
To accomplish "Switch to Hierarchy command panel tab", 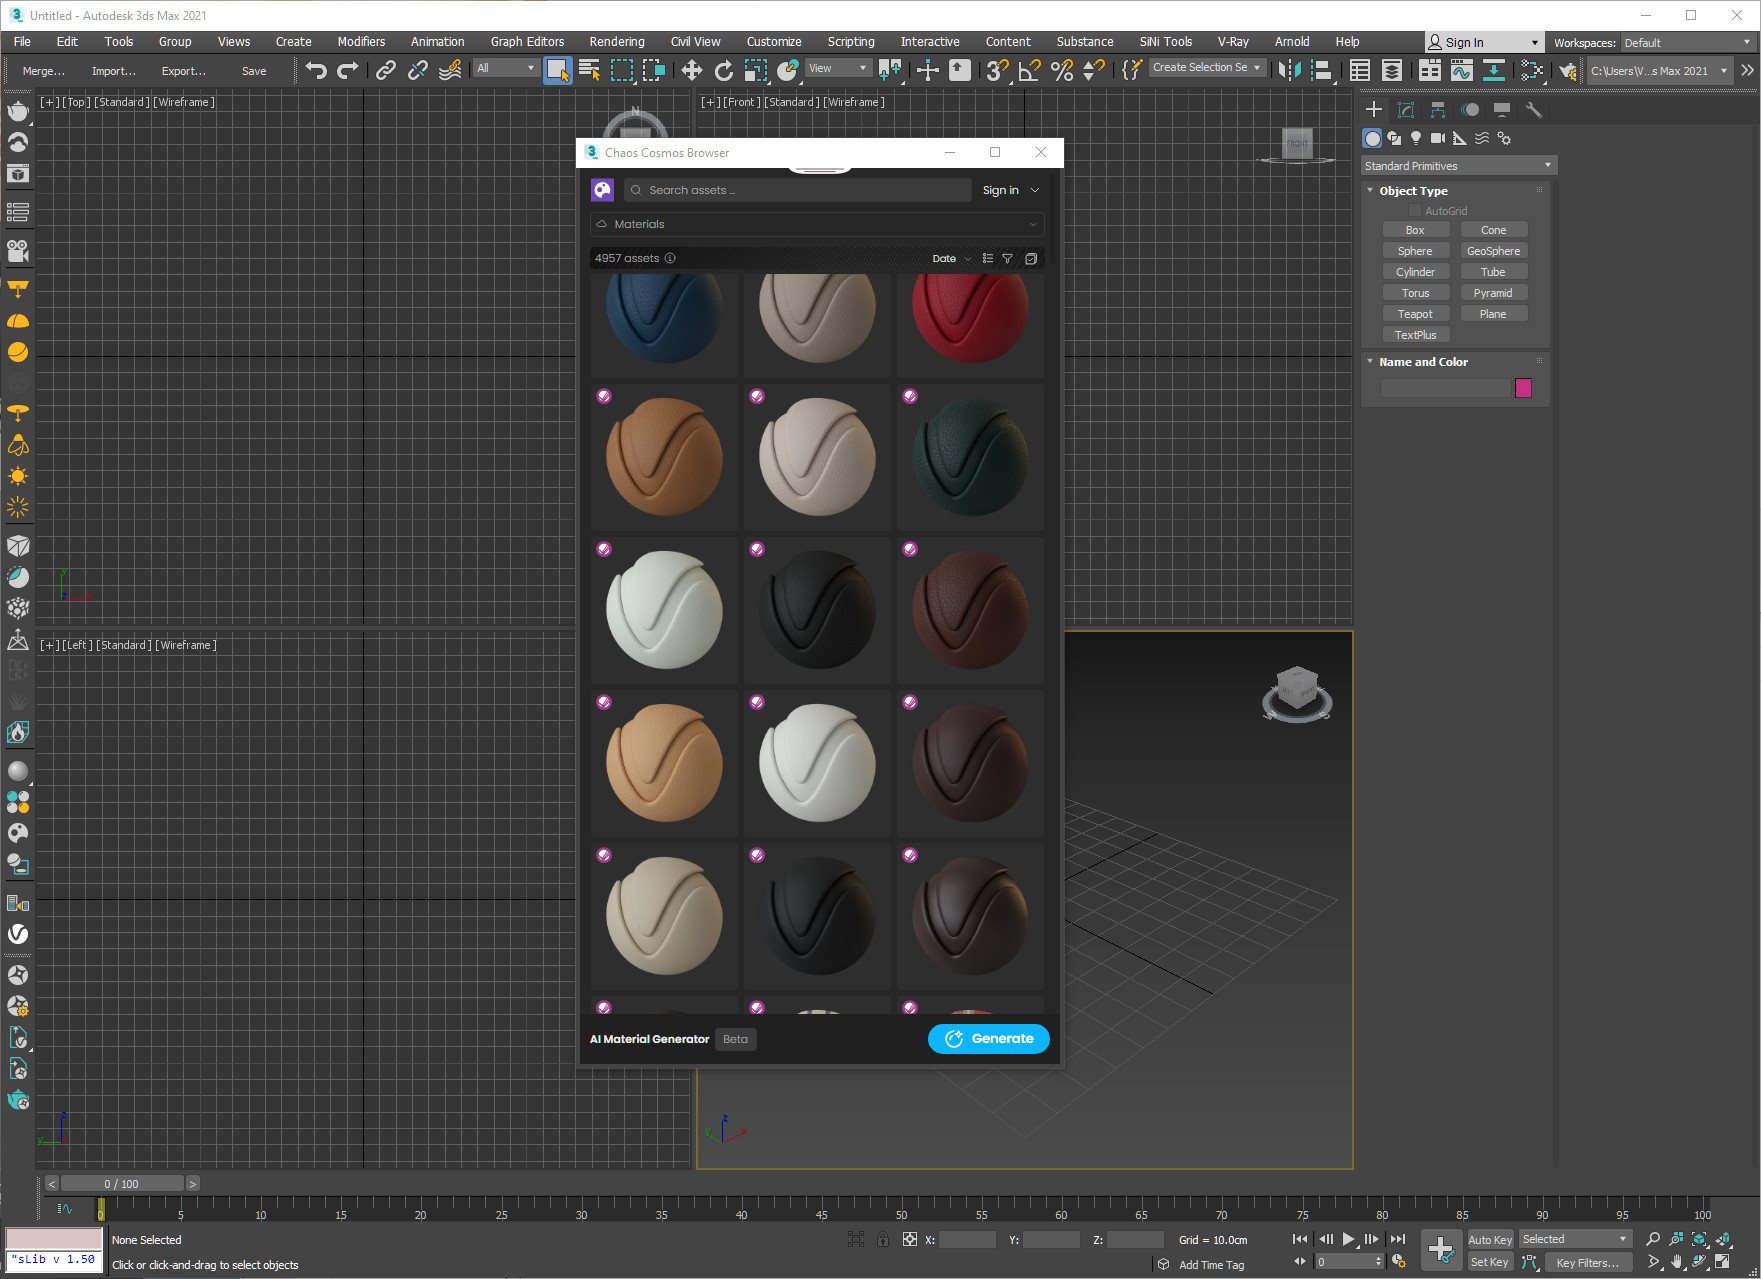I will click(x=1438, y=110).
